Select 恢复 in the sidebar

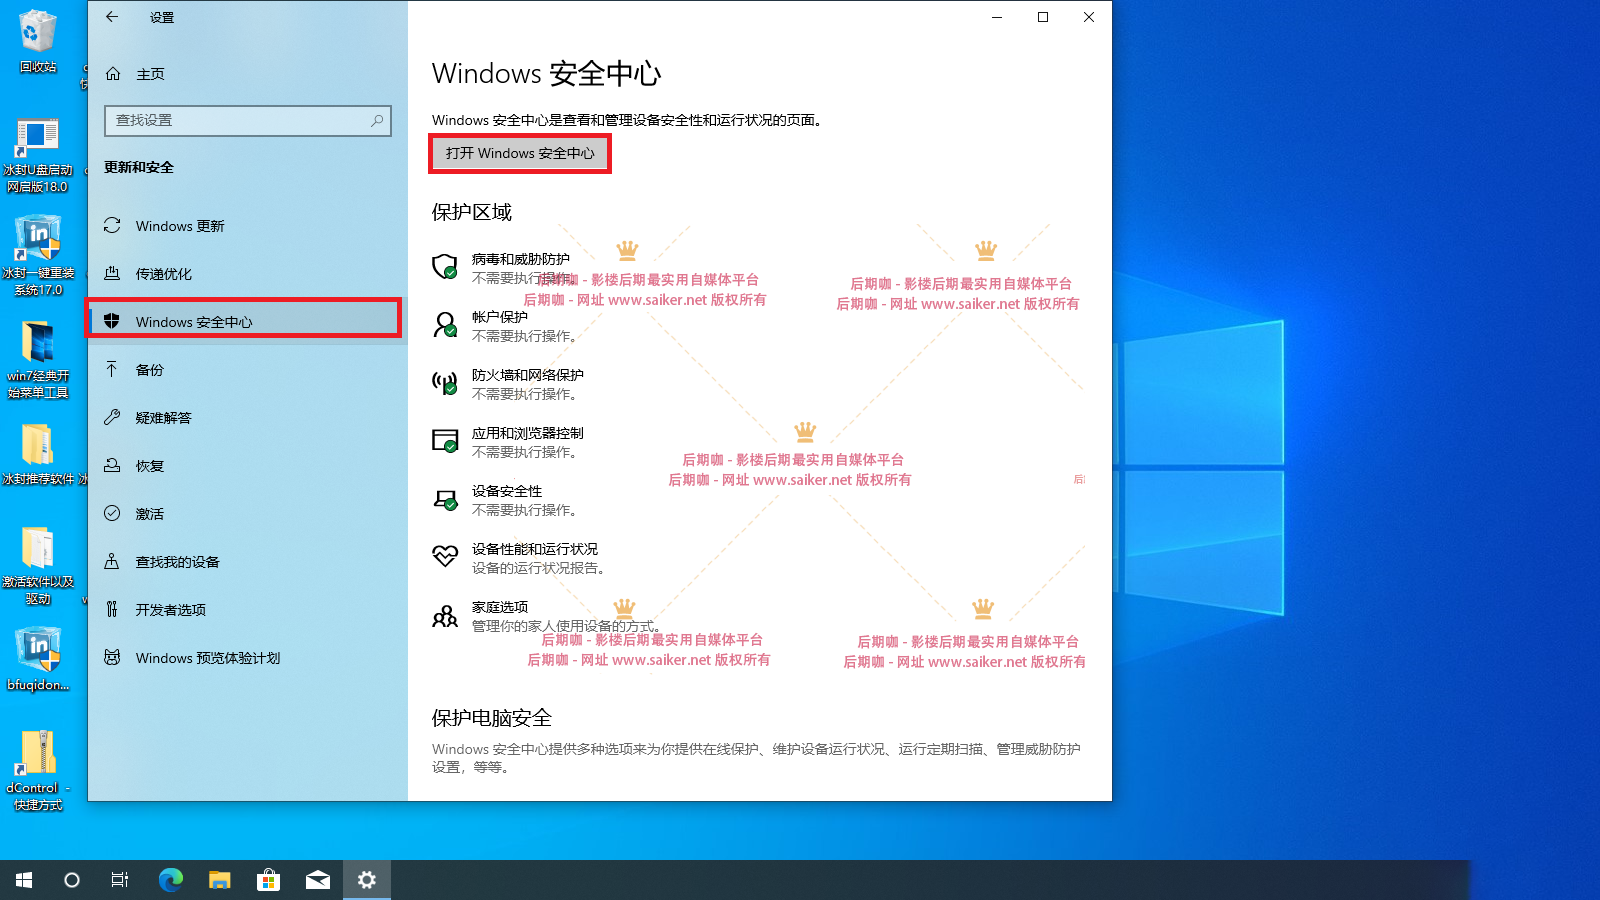248,465
